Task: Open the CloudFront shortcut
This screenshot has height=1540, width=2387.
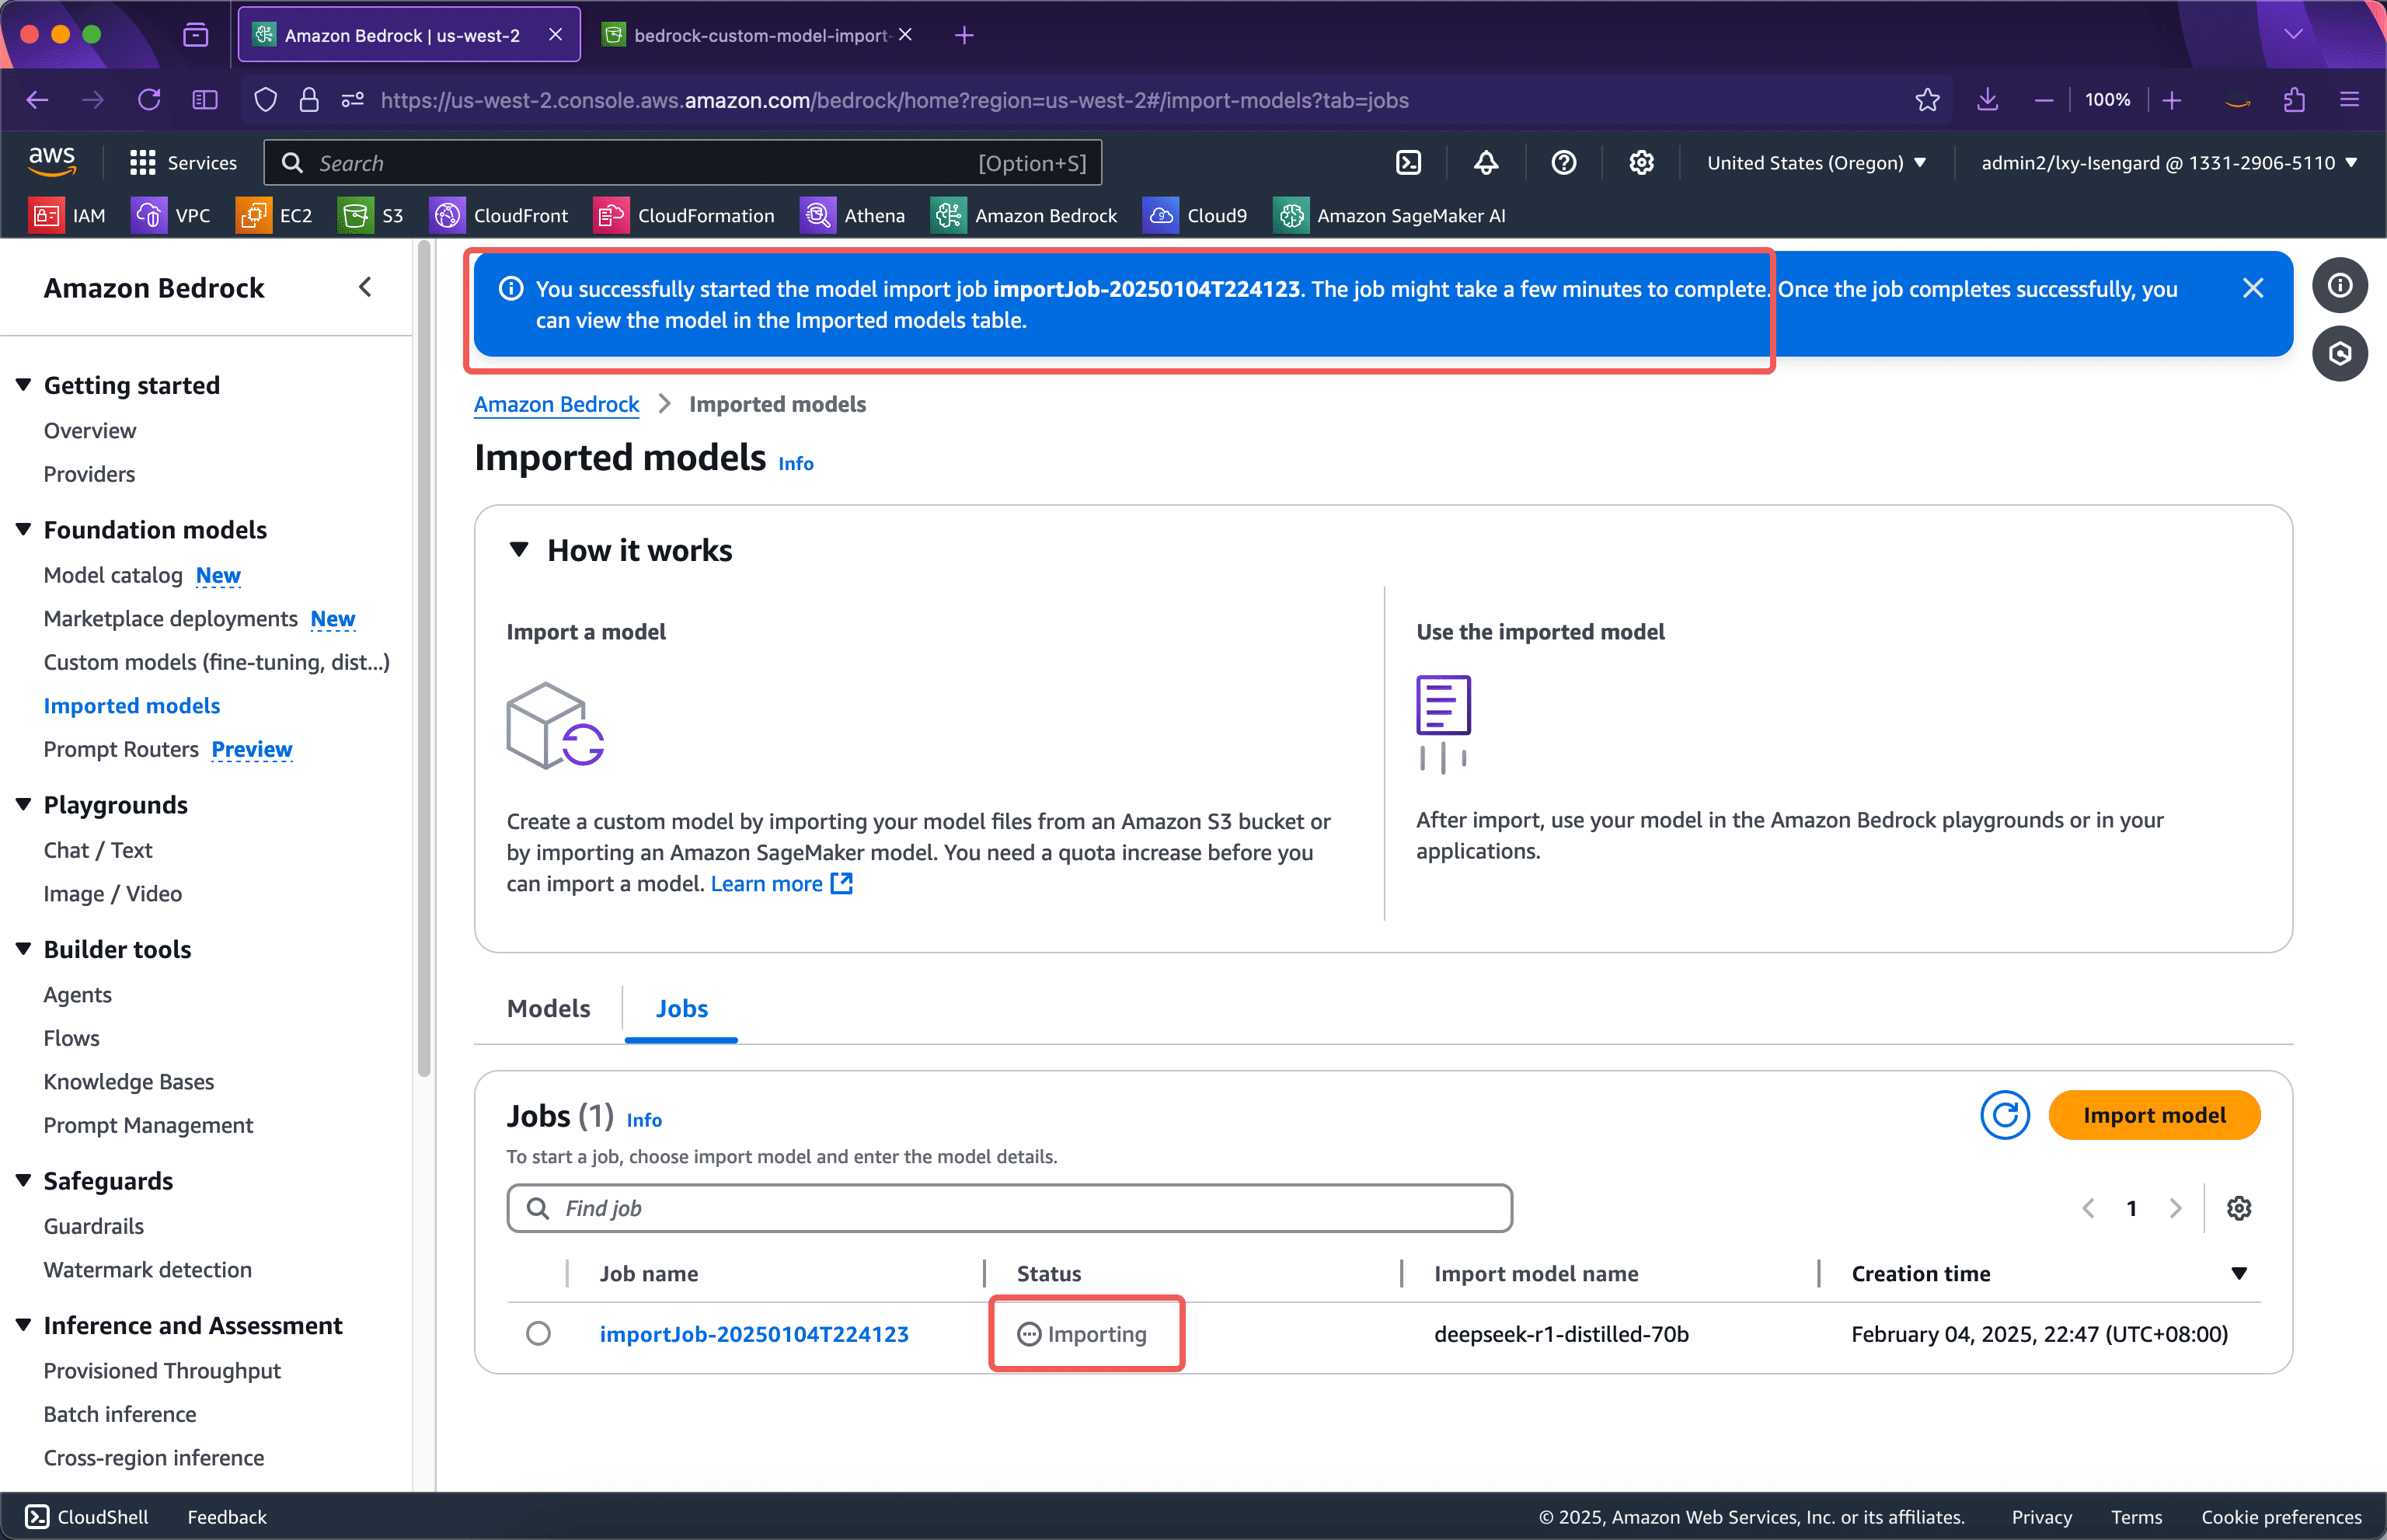Action: point(500,214)
